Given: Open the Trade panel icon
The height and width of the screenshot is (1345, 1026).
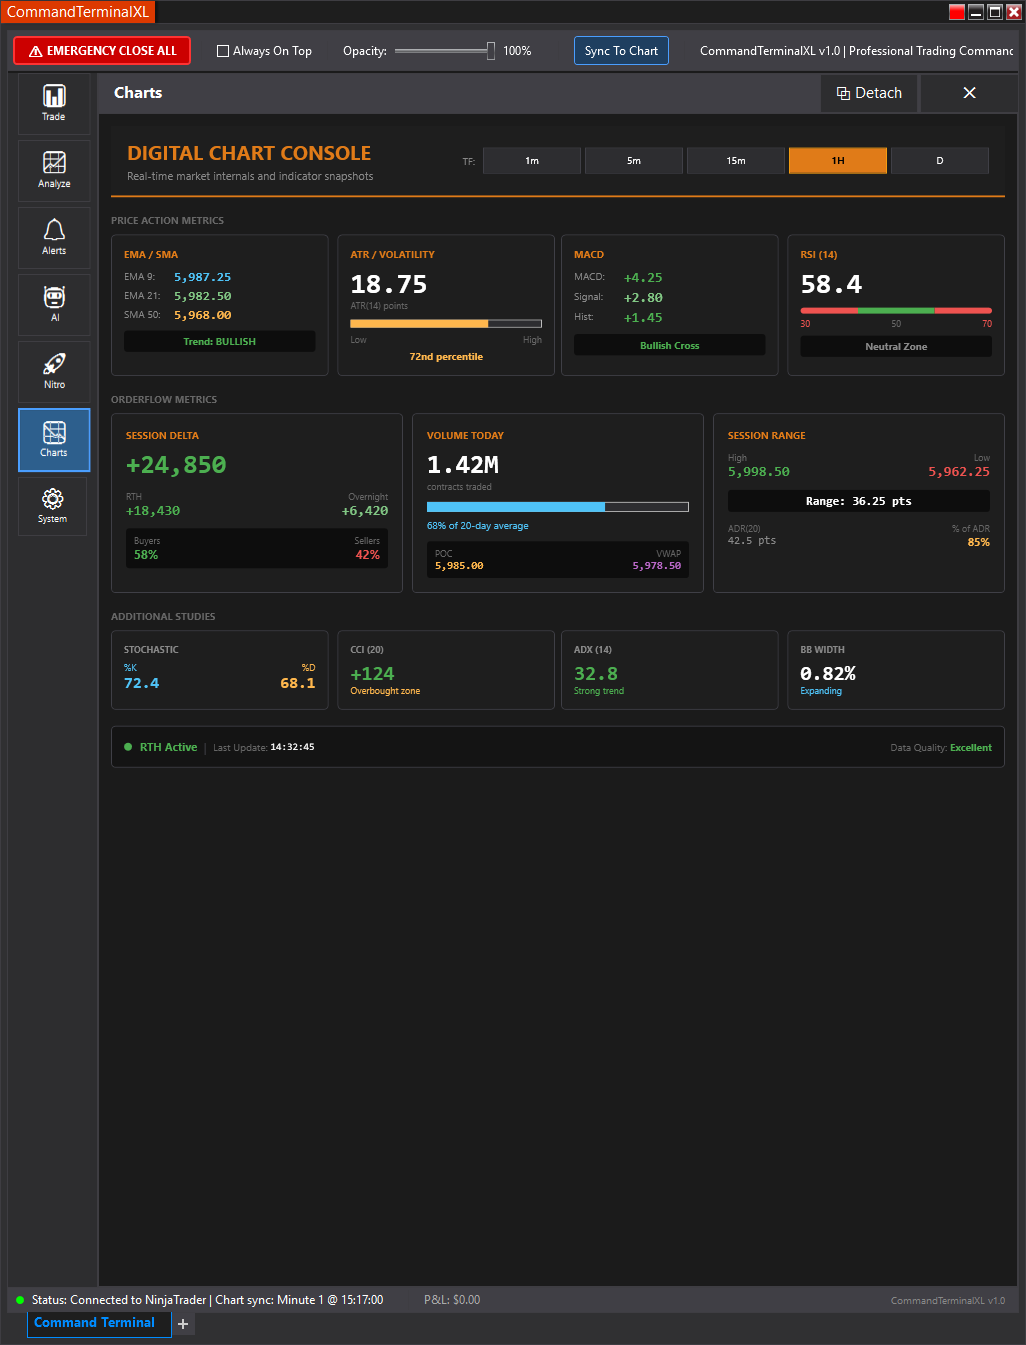Looking at the screenshot, I should [54, 103].
